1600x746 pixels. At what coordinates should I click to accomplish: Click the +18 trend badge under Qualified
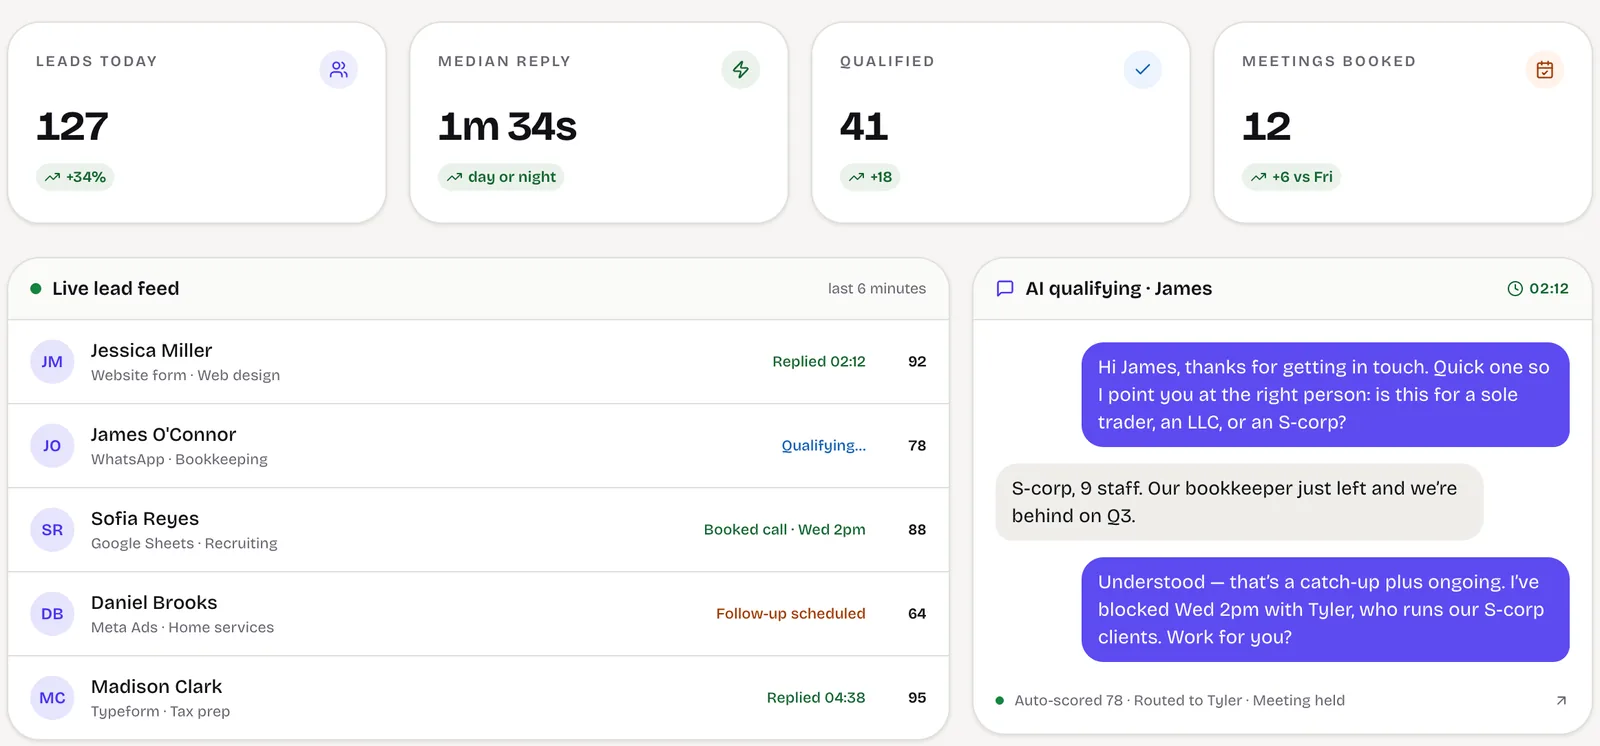(870, 177)
